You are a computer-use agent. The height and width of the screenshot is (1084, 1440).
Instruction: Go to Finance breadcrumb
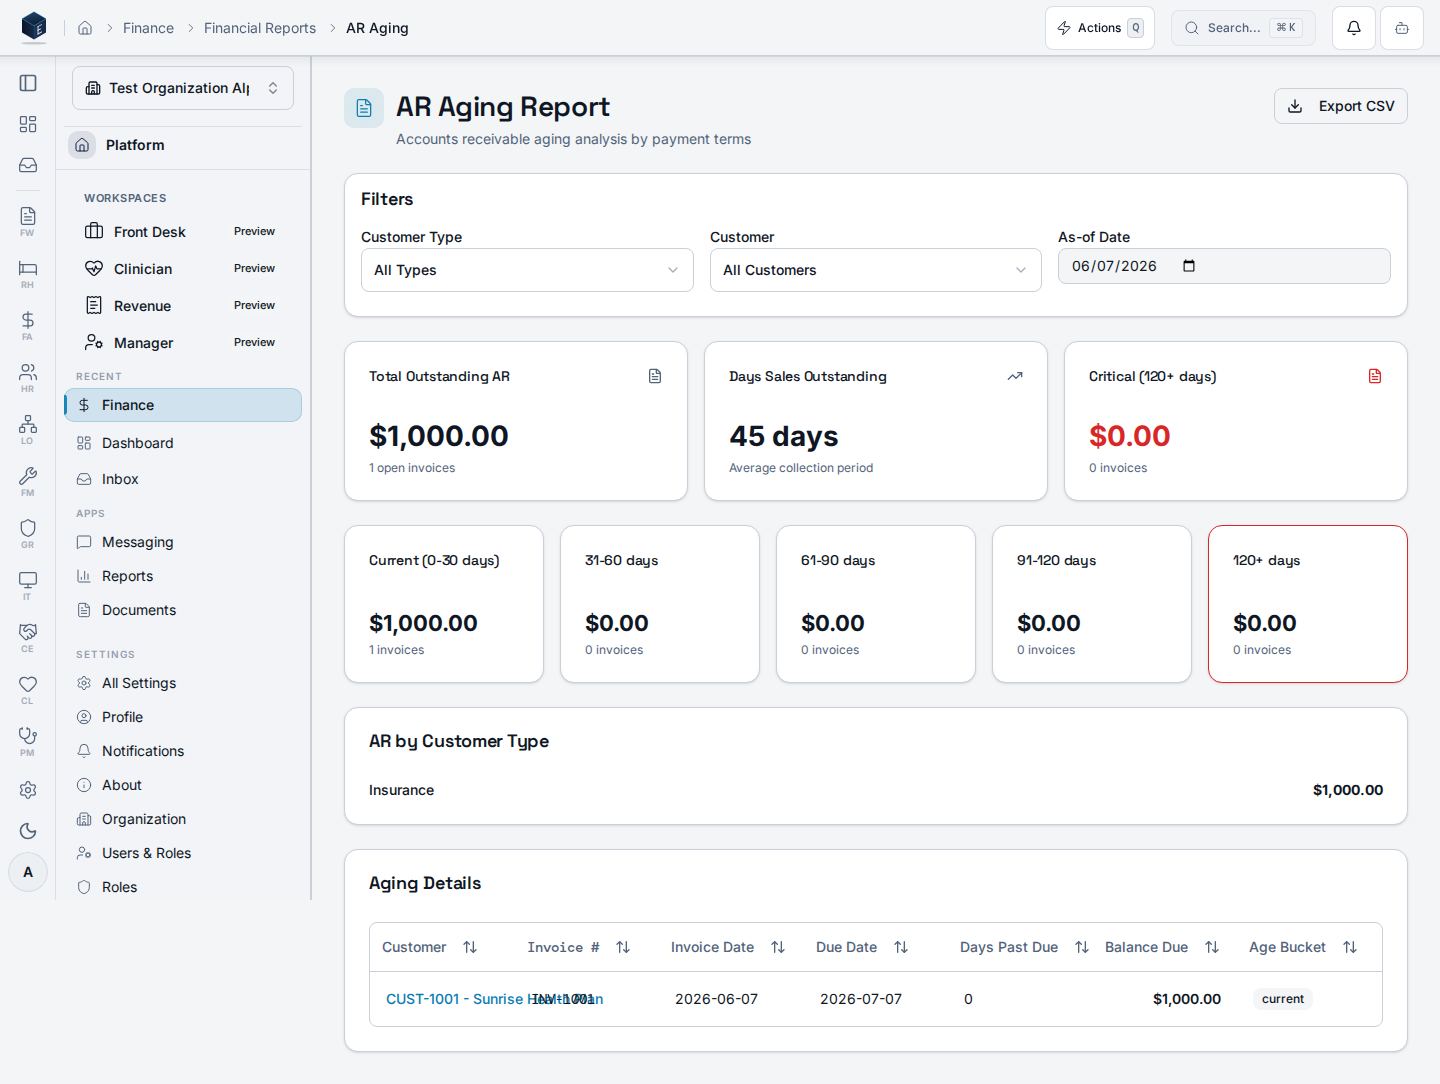[x=148, y=28]
